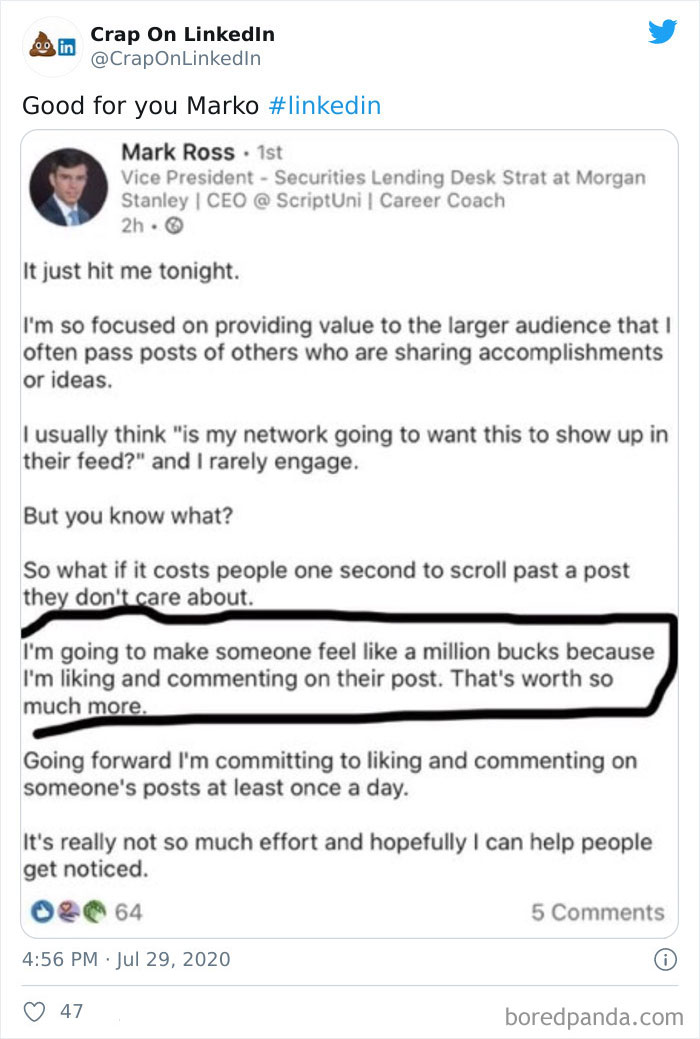Open the #linkedin hashtag
The width and height of the screenshot is (700, 1039).
click(x=327, y=104)
